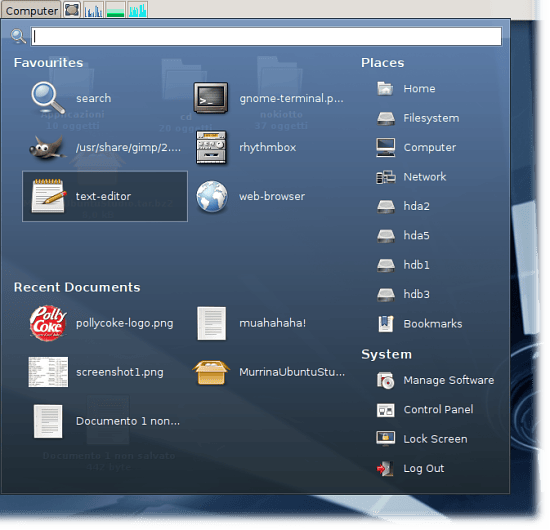
Task: Open screenshot1.png recent file
Action: [48, 372]
